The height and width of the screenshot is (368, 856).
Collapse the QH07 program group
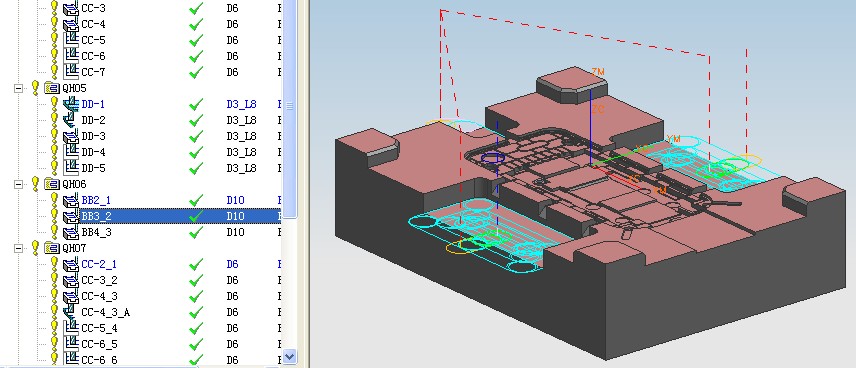coord(19,248)
